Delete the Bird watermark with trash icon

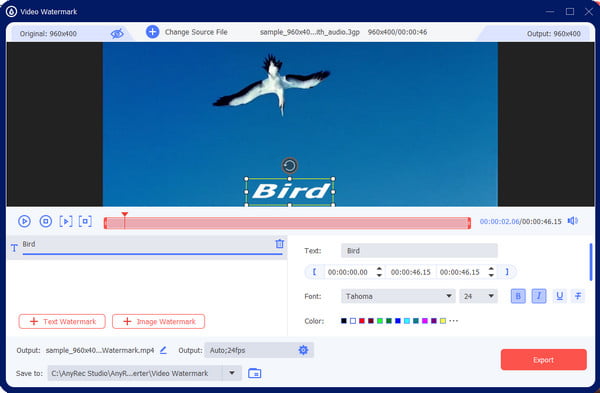[x=280, y=244]
